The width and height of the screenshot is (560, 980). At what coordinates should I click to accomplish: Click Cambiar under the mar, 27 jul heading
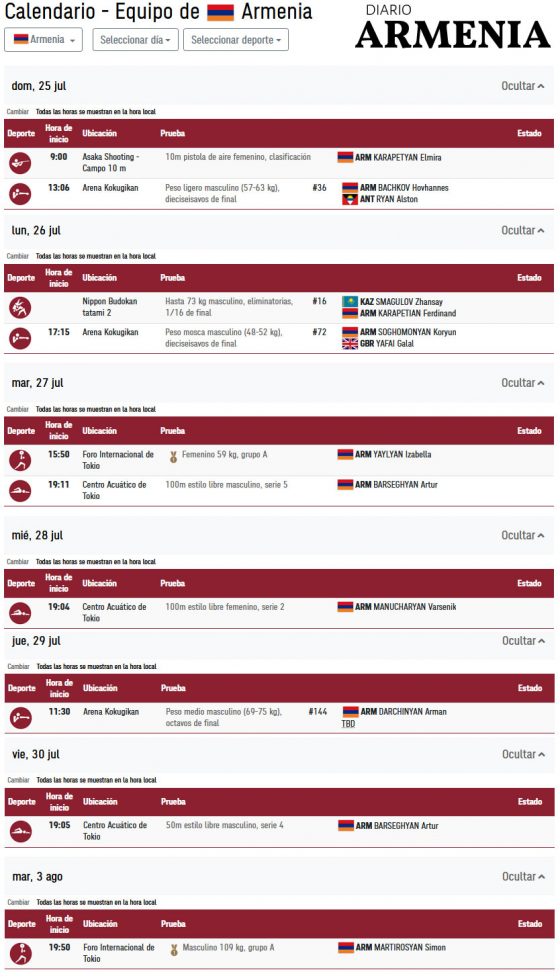(18, 409)
